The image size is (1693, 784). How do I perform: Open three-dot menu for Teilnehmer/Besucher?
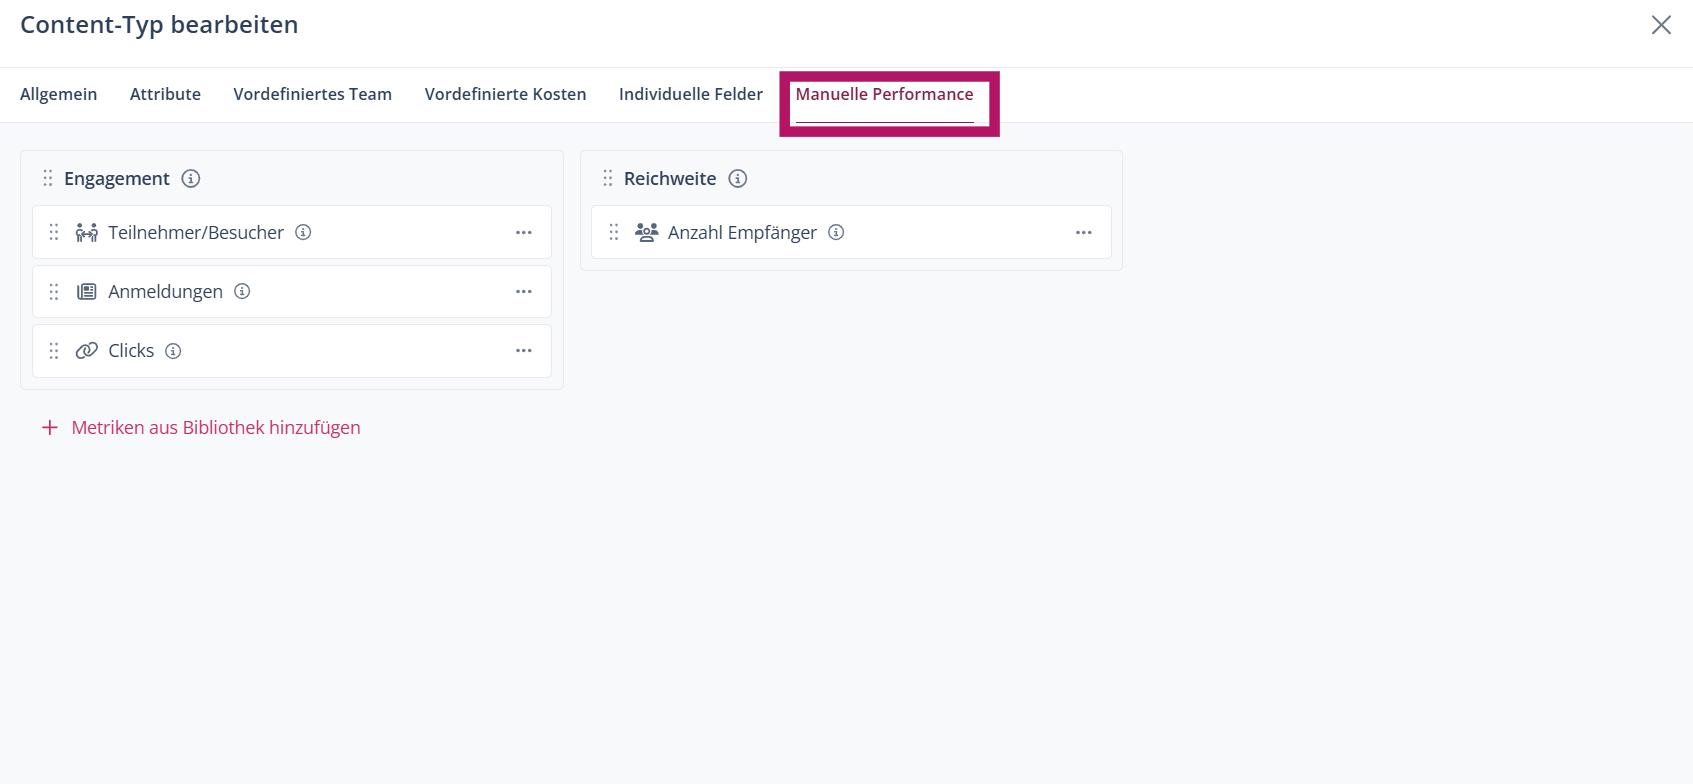(x=524, y=232)
